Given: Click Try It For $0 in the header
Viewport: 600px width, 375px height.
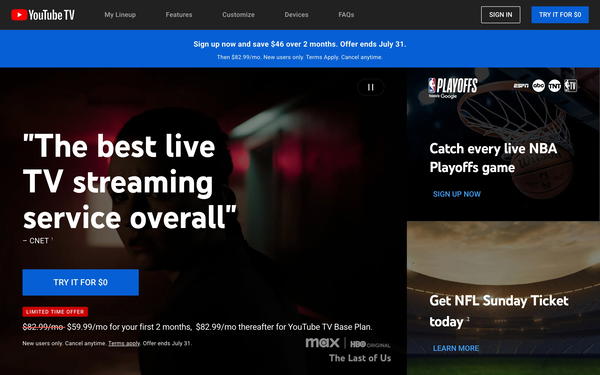Looking at the screenshot, I should (560, 15).
